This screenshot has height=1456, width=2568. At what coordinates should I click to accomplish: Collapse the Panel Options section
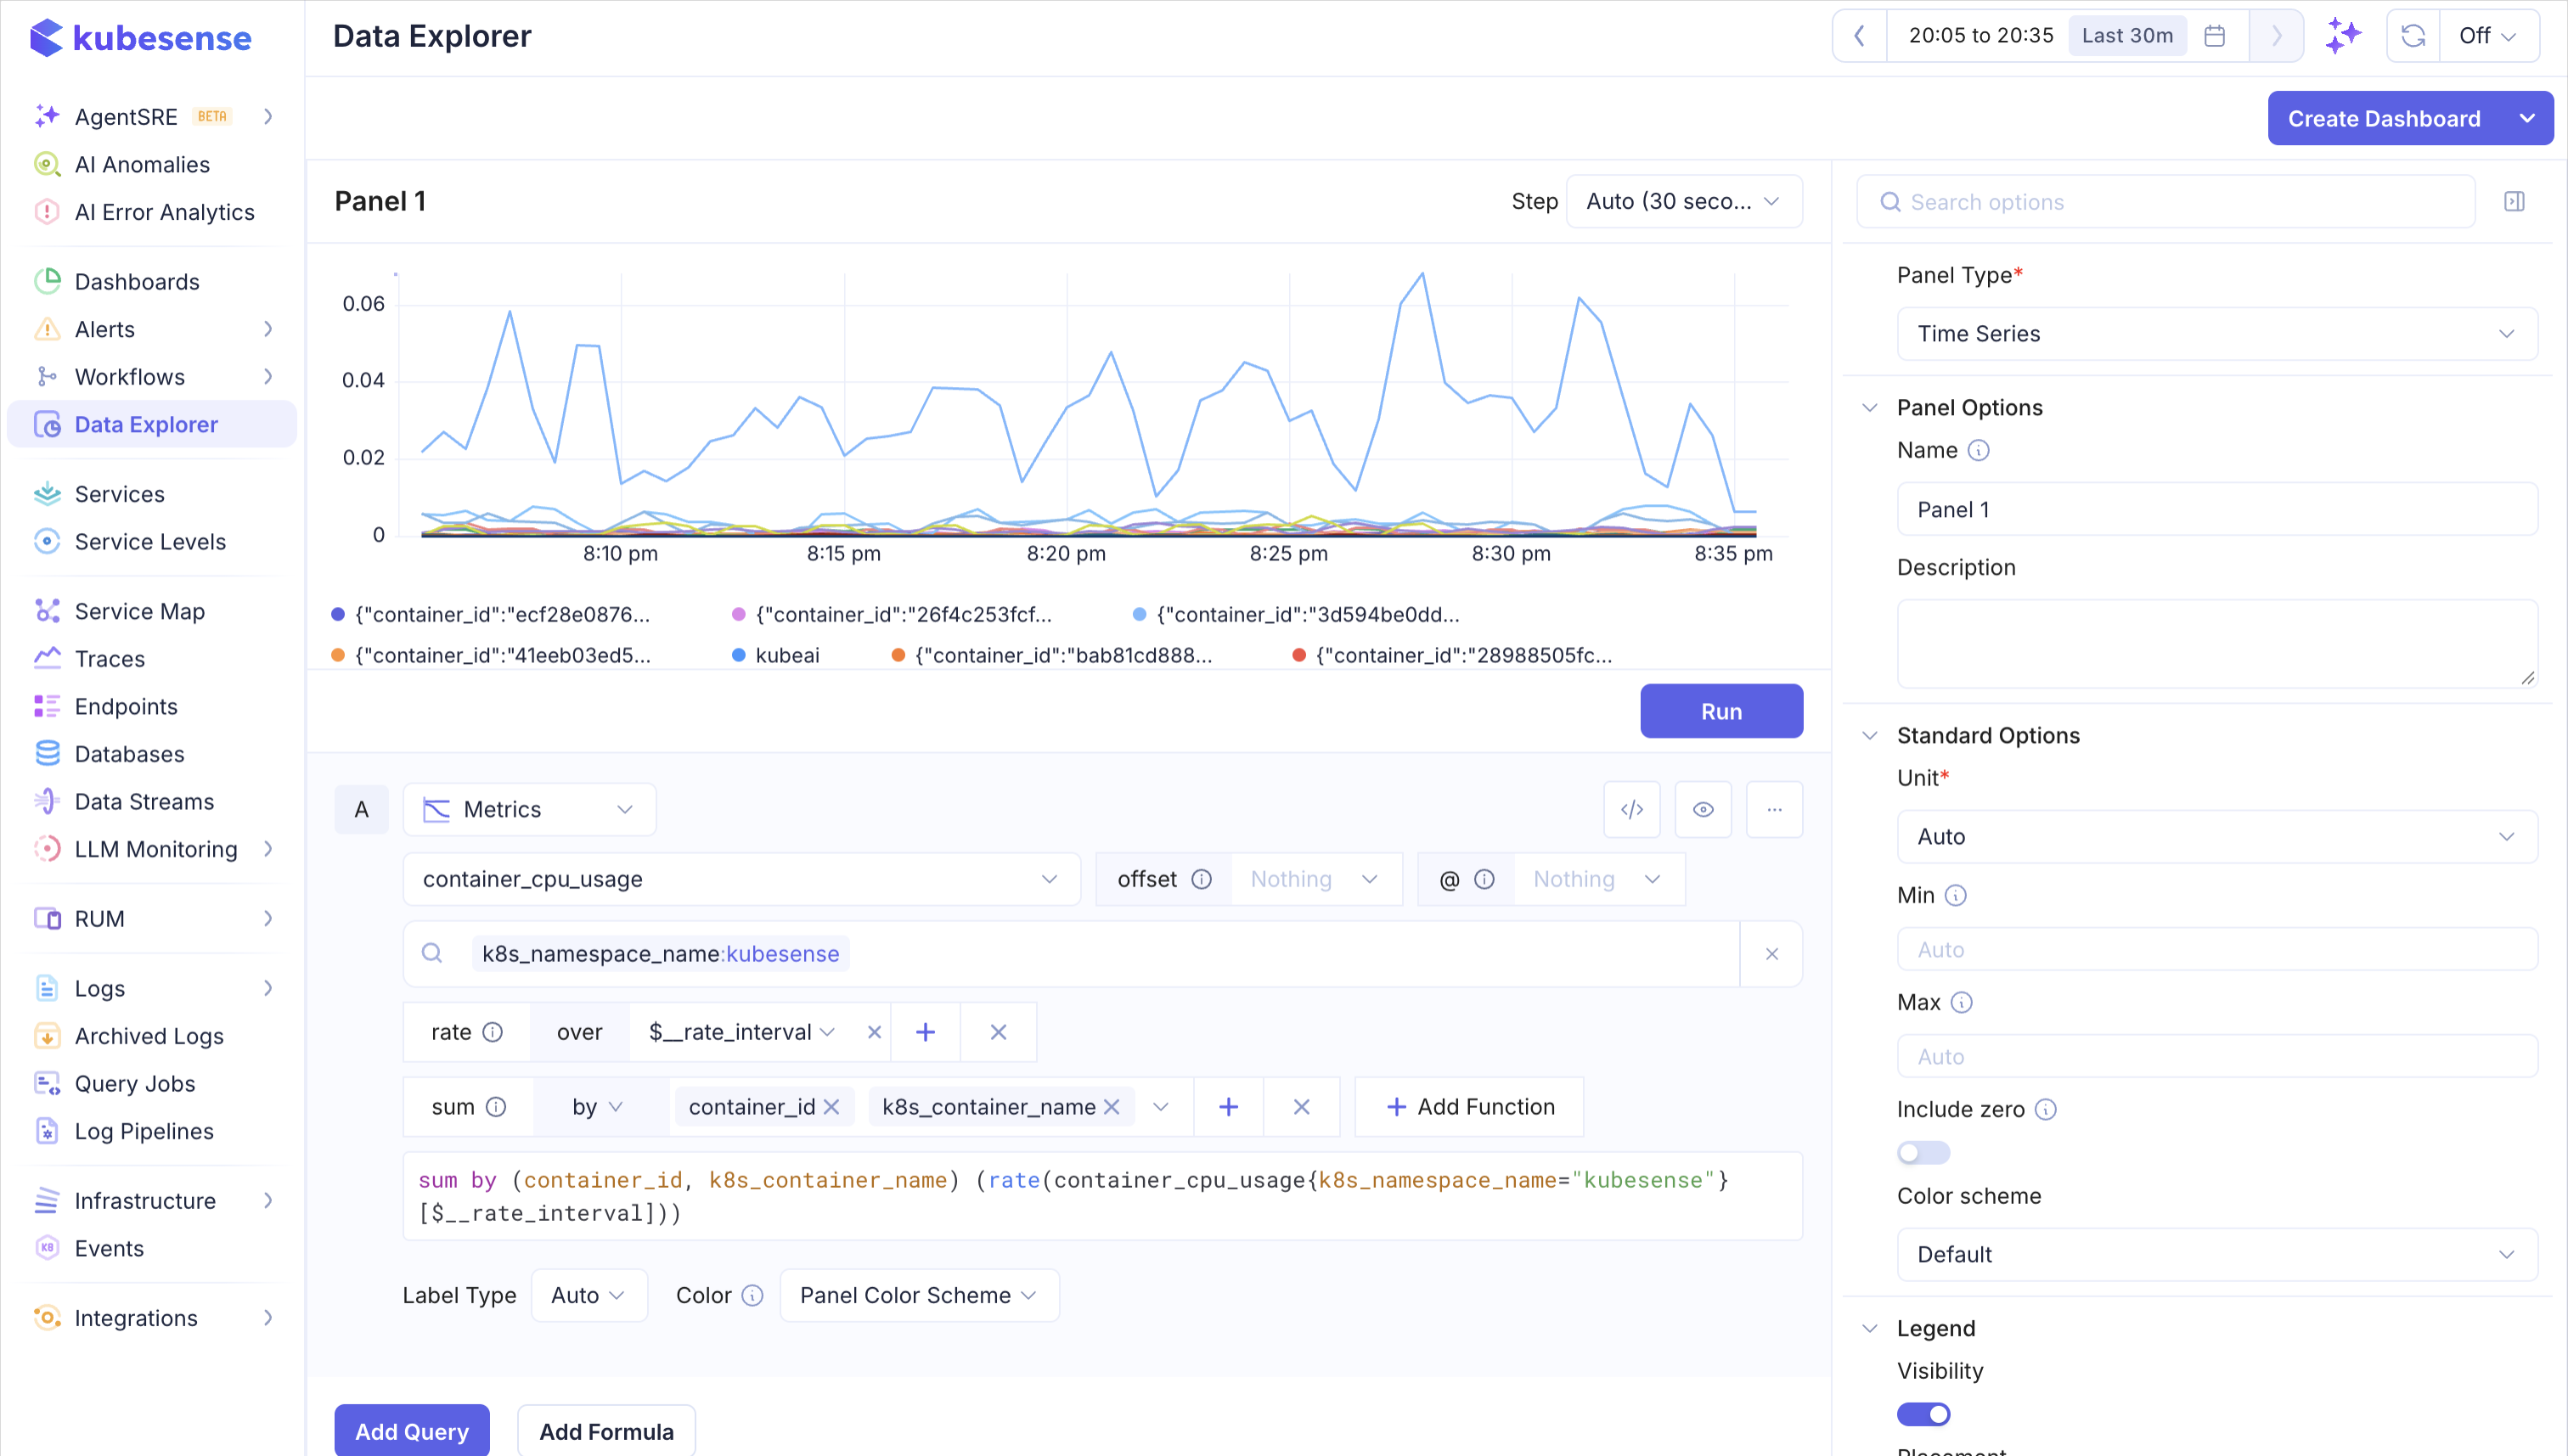(1869, 408)
